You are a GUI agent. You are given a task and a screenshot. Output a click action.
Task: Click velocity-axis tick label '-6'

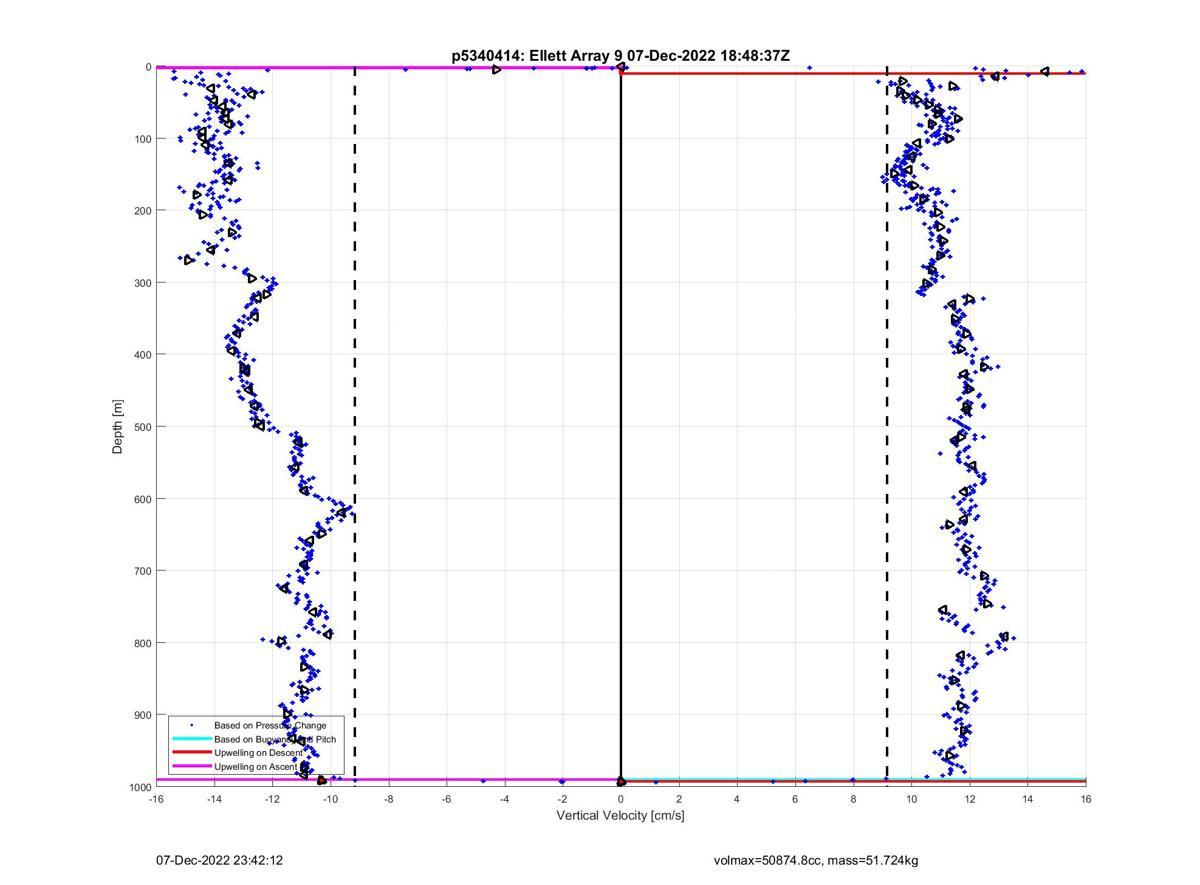click(x=446, y=799)
